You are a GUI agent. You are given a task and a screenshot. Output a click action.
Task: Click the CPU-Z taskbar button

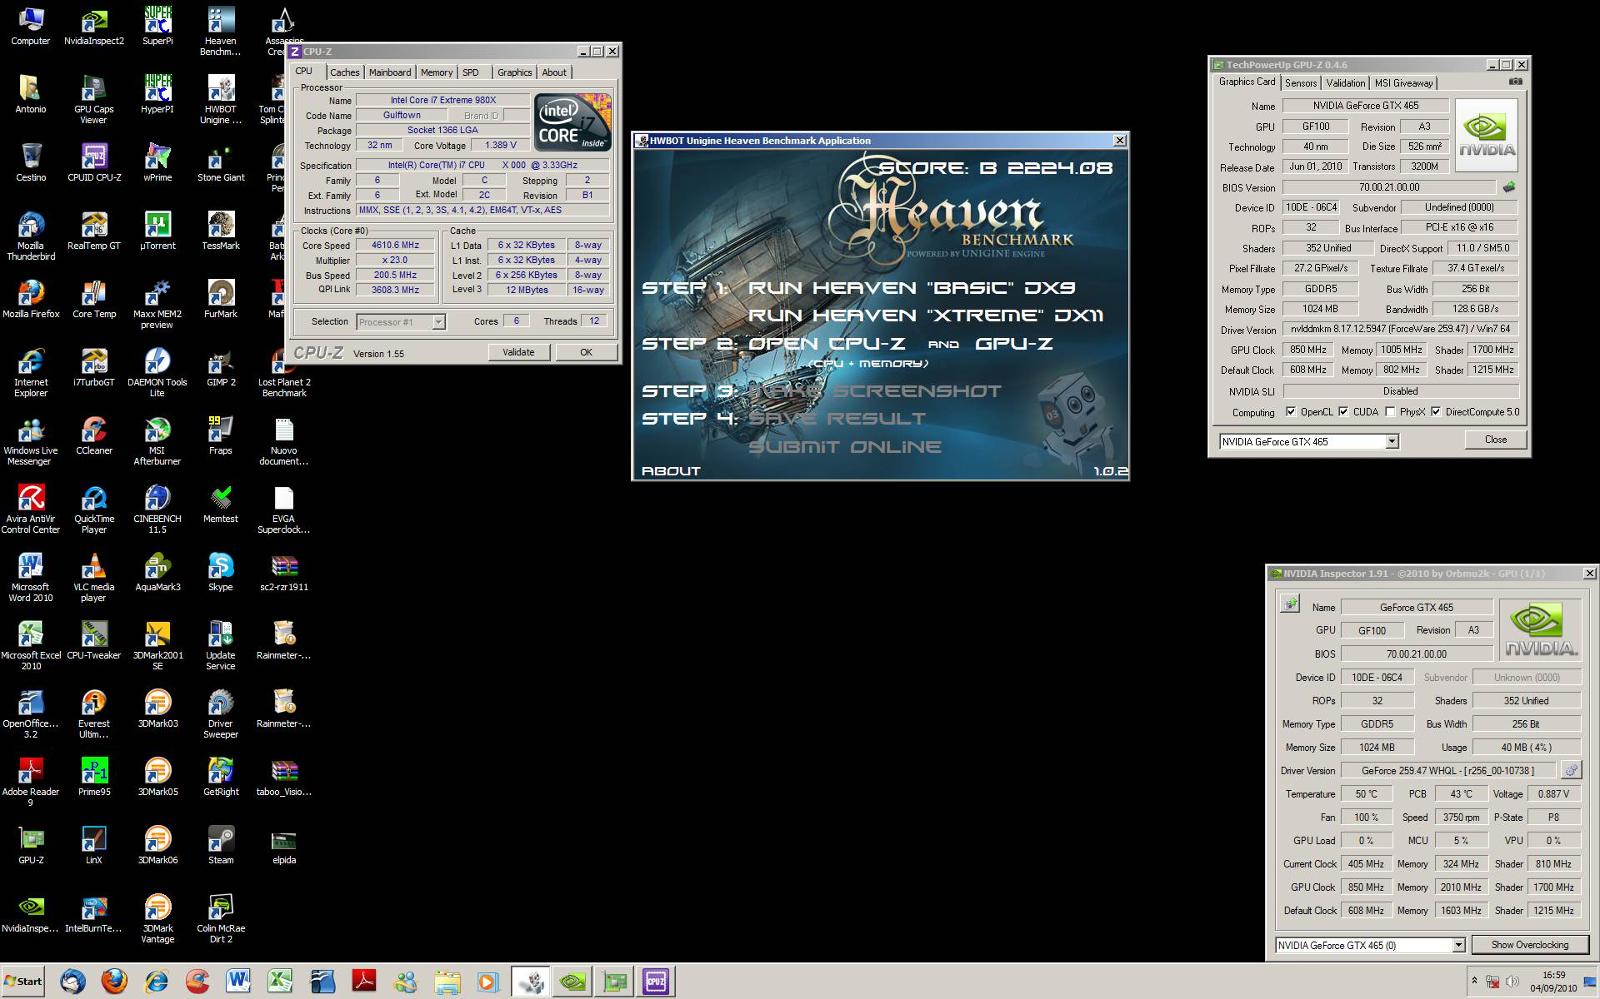[x=655, y=981]
